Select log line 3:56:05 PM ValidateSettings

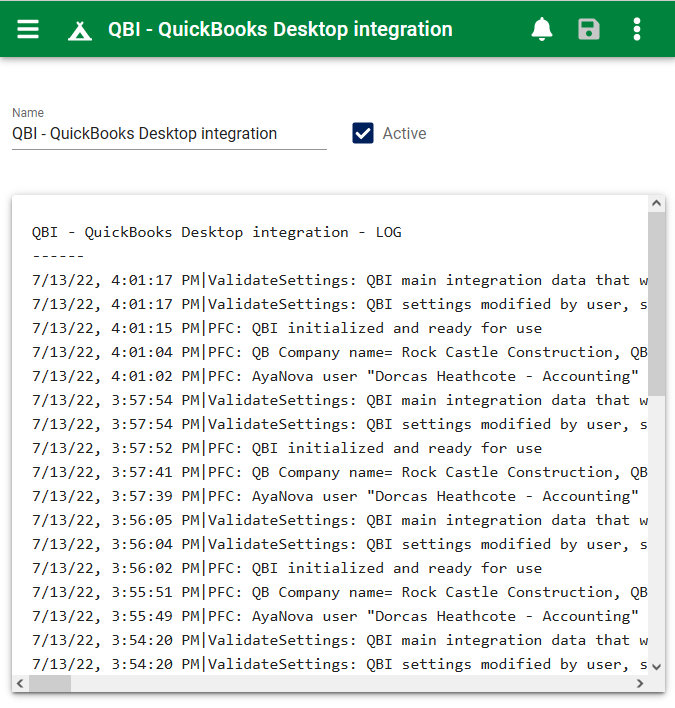pyautogui.click(x=340, y=520)
